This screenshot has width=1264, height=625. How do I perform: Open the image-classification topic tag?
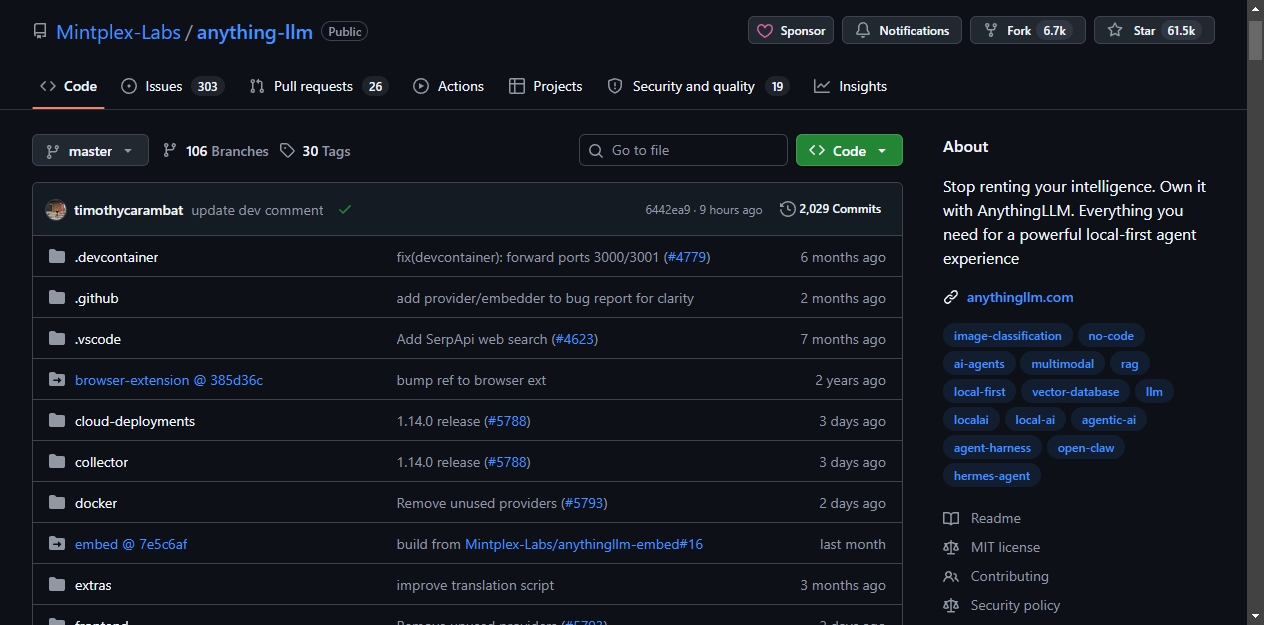click(x=1008, y=336)
